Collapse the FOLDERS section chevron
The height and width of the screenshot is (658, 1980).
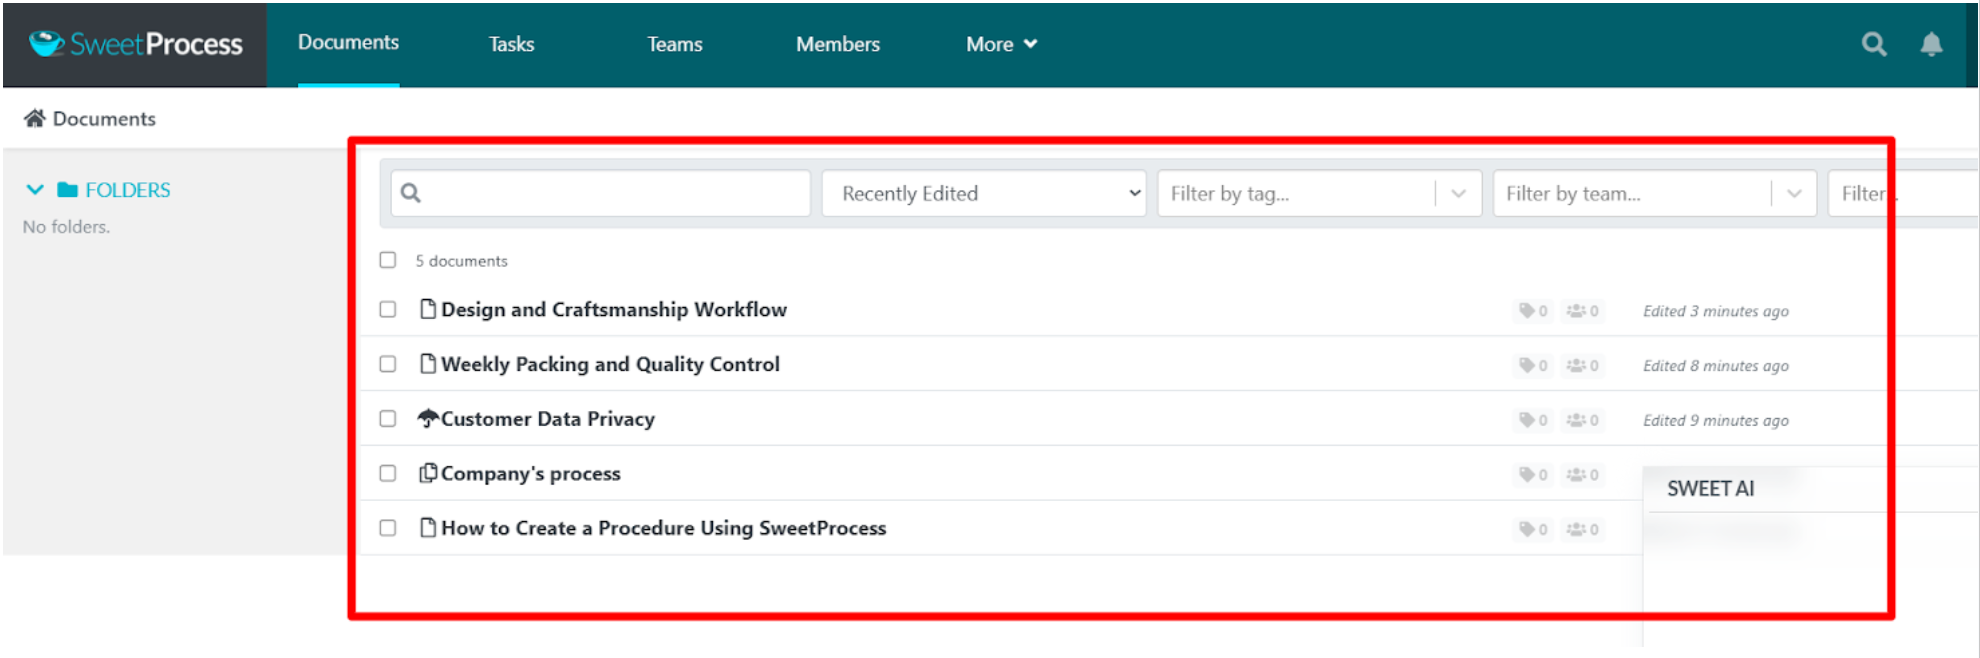click(x=35, y=190)
